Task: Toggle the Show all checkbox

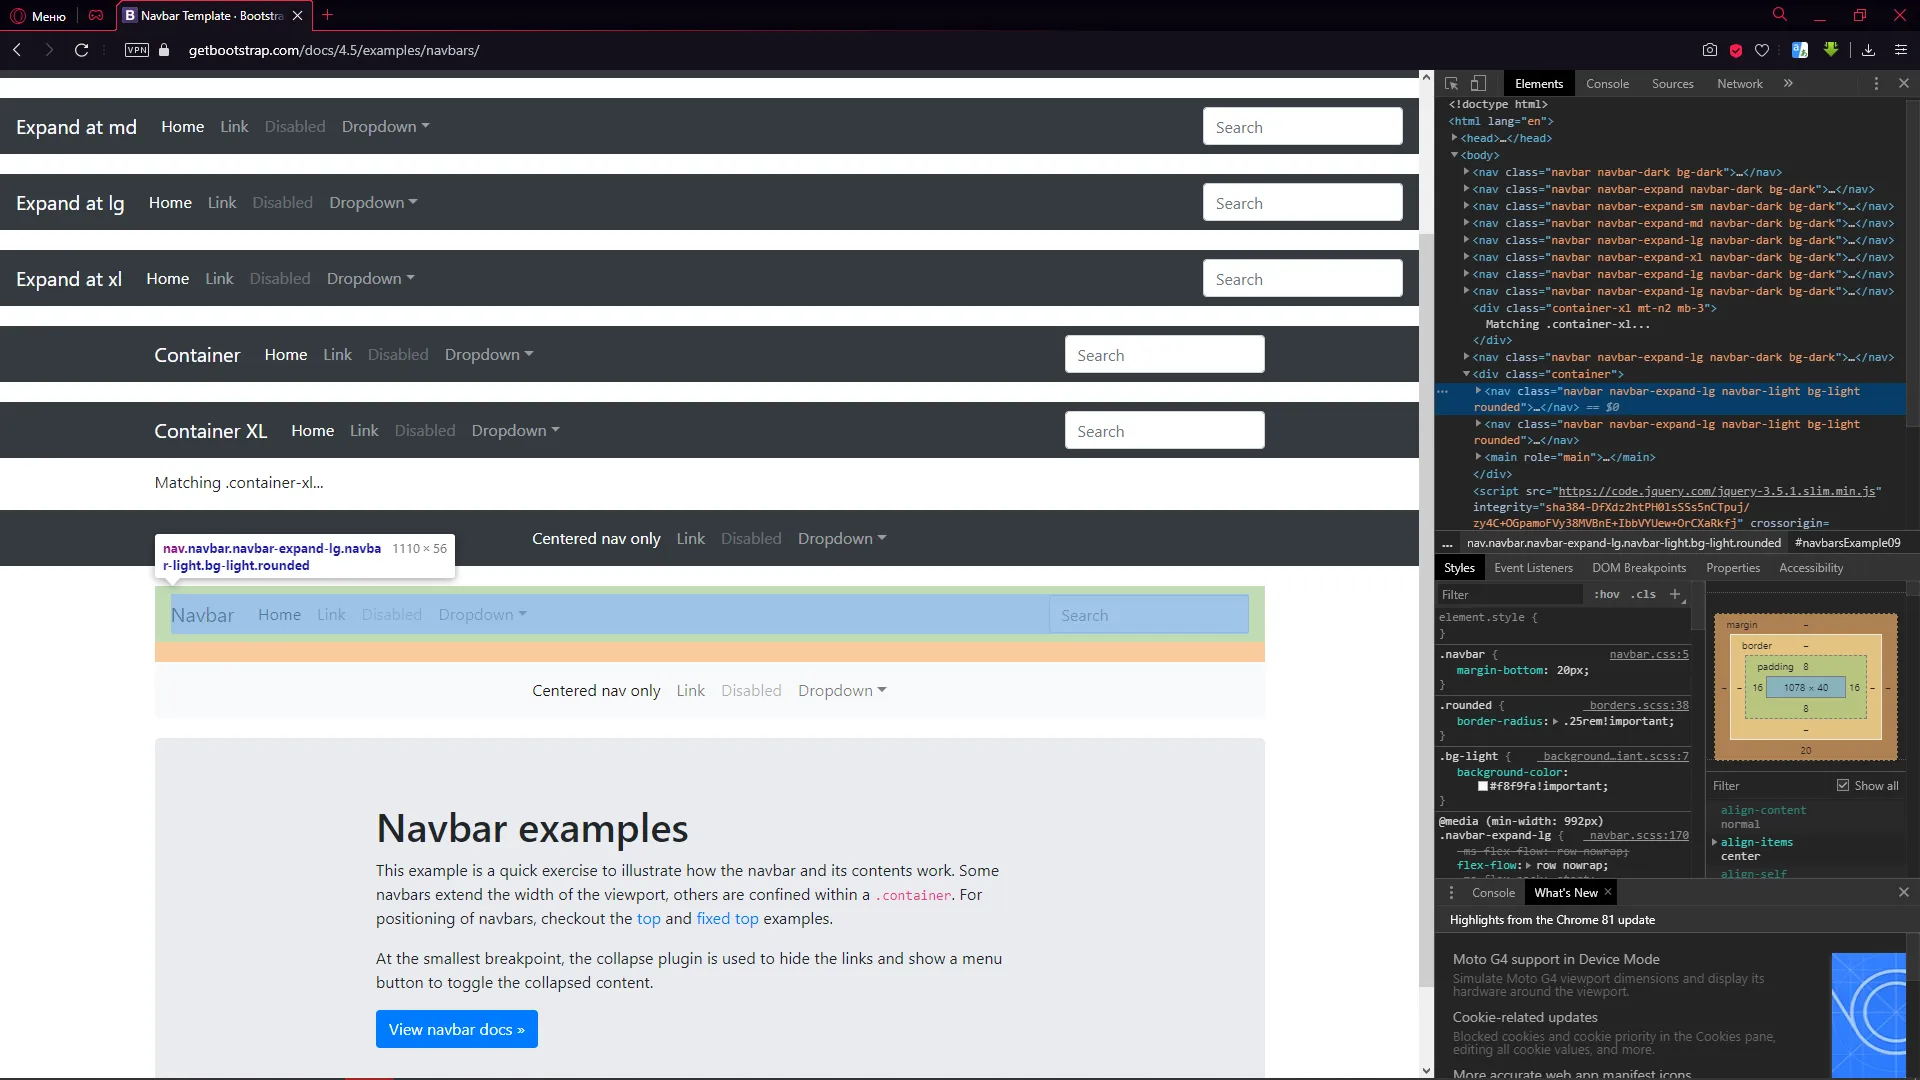Action: pos(1843,785)
